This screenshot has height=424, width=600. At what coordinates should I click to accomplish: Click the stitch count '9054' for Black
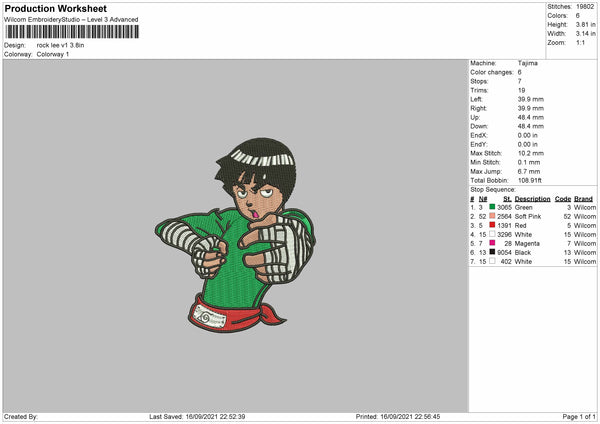(504, 253)
